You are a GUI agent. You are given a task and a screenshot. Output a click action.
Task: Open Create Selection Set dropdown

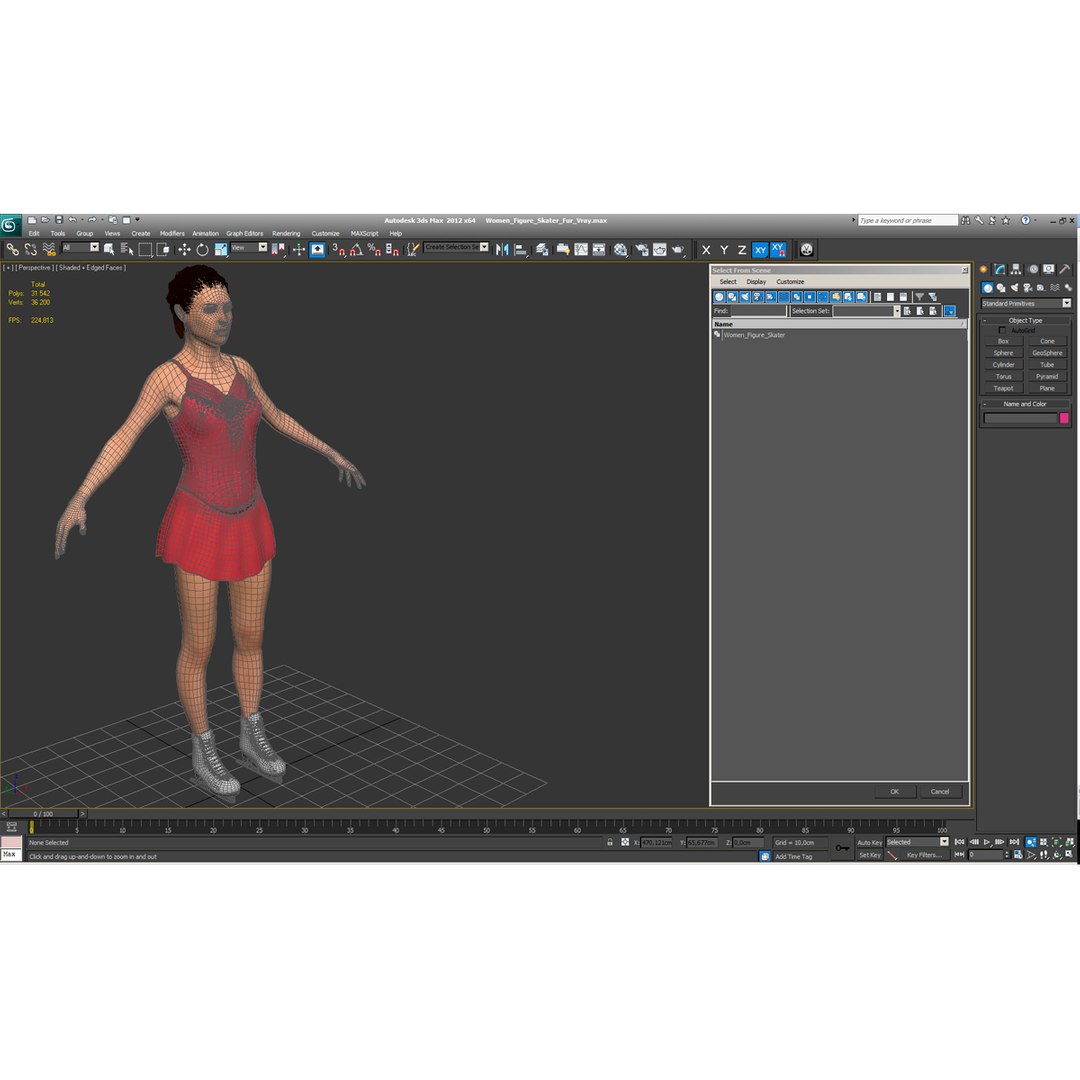tap(456, 247)
